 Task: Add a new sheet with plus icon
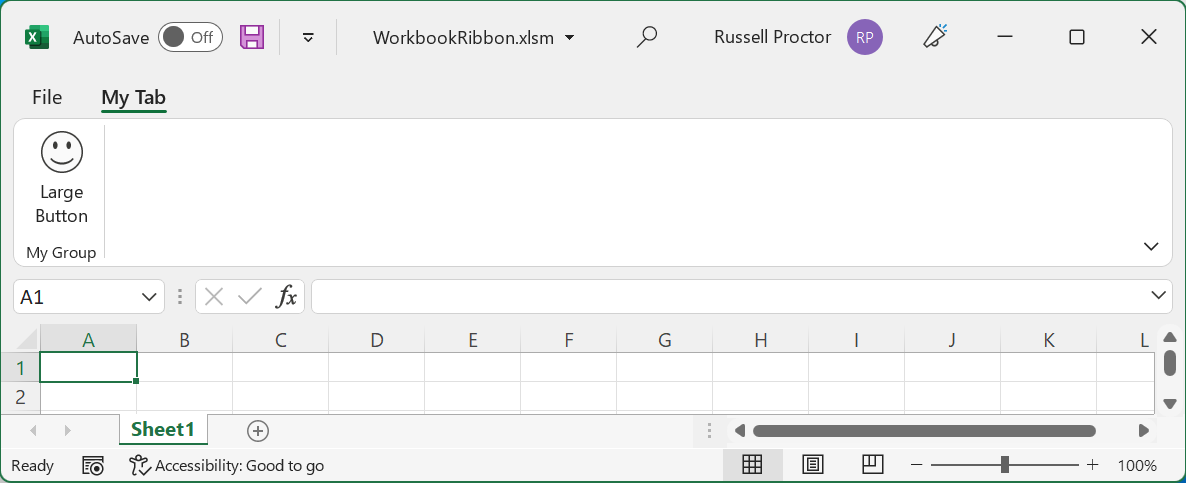[x=258, y=431]
